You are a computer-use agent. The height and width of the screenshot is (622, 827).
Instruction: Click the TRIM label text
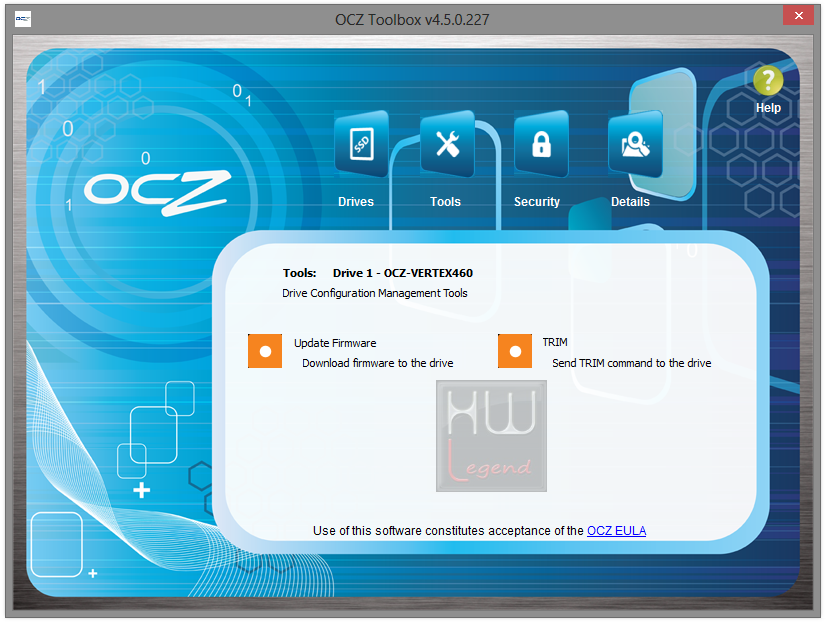555,342
